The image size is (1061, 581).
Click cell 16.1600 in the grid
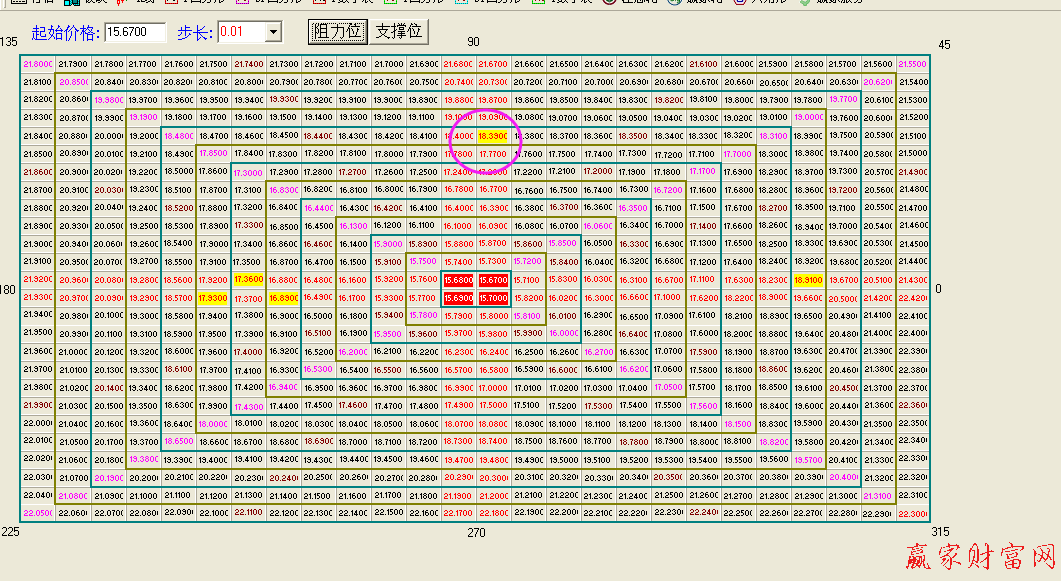tap(353, 280)
